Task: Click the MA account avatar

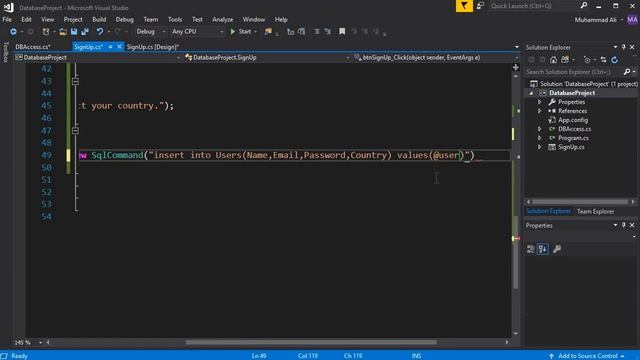Action: (632, 19)
